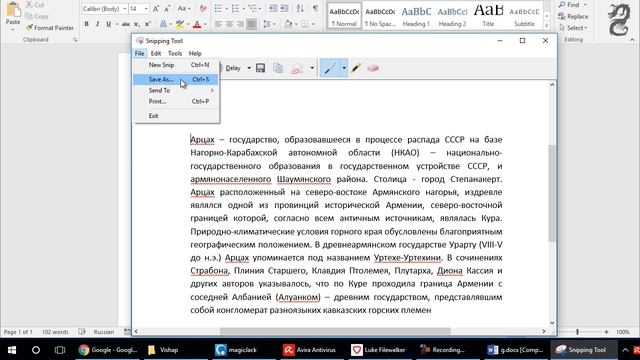Click the Text Effects glowing A icon
The image size is (640, 360).
pos(163,24)
